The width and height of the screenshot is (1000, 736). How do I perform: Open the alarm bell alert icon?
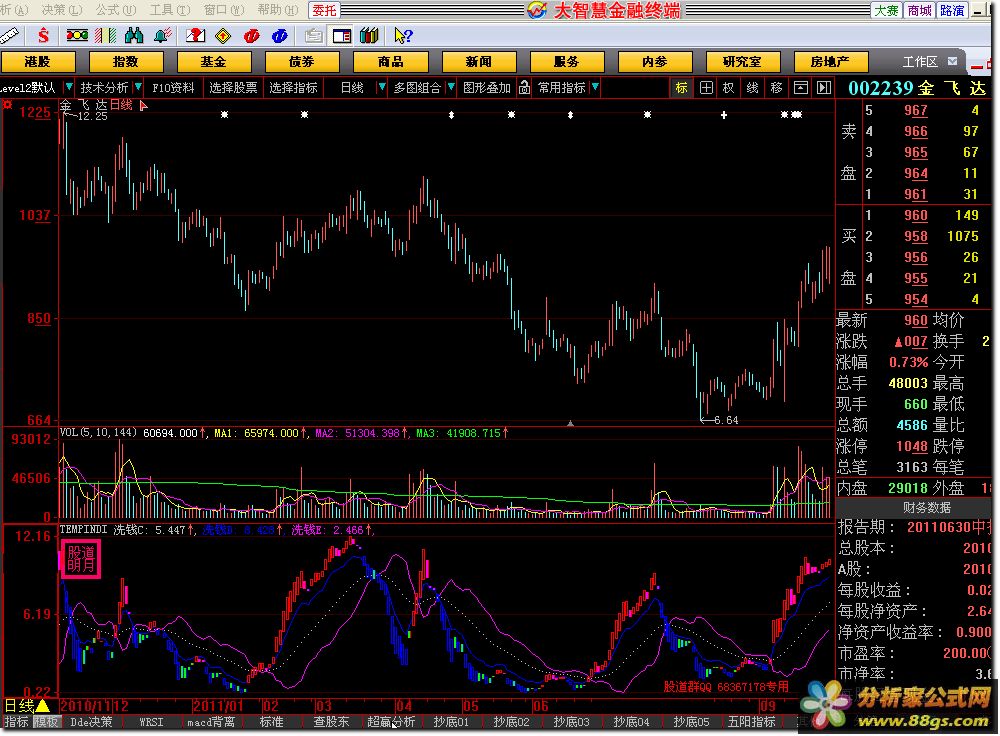(163, 36)
